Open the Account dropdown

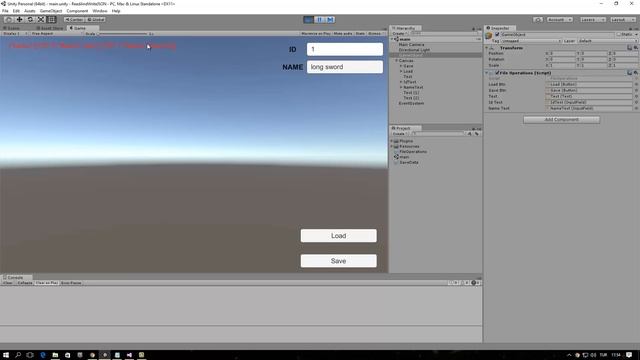[x=559, y=20]
